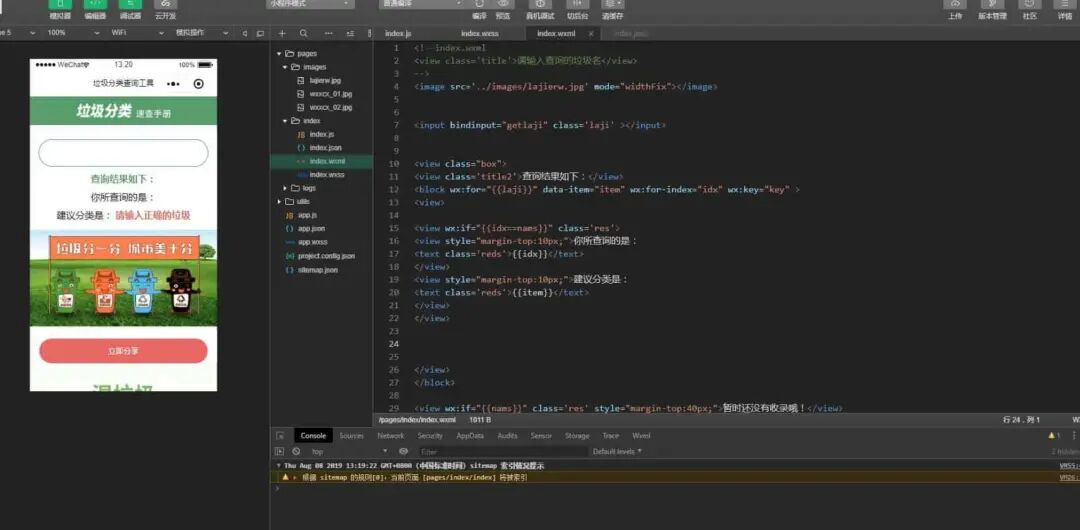Click the simulator capsule close circle icon
This screenshot has width=1080, height=530.
pos(198,84)
